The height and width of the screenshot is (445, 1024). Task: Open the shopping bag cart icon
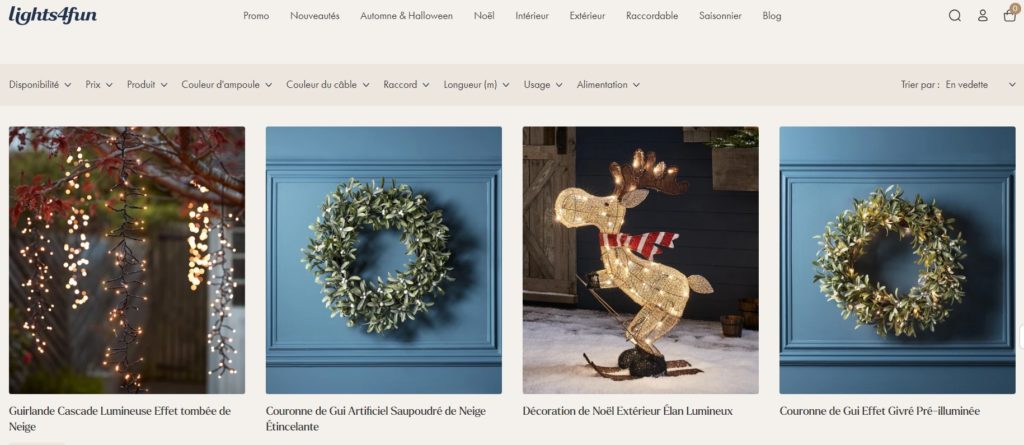click(1010, 15)
